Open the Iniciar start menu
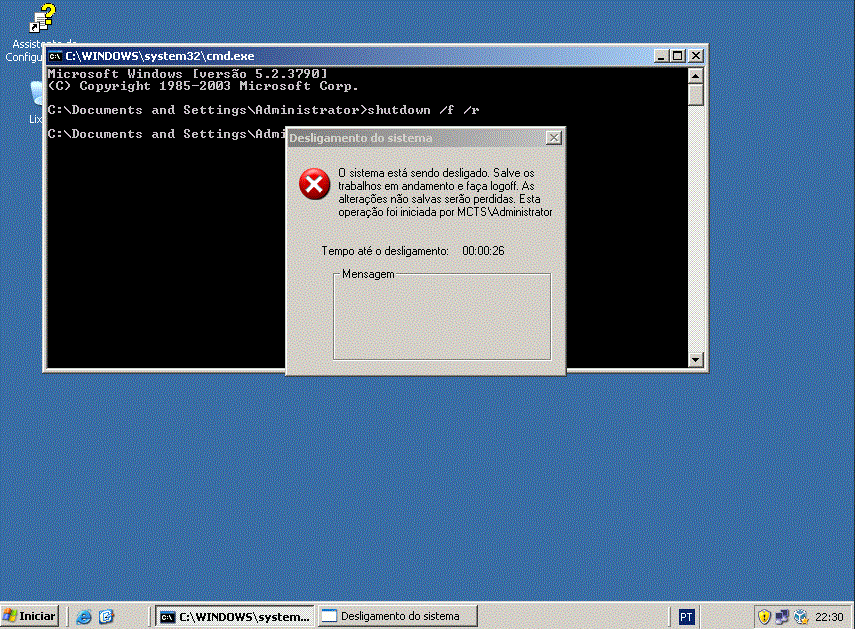This screenshot has height=629, width=855. click(30, 616)
